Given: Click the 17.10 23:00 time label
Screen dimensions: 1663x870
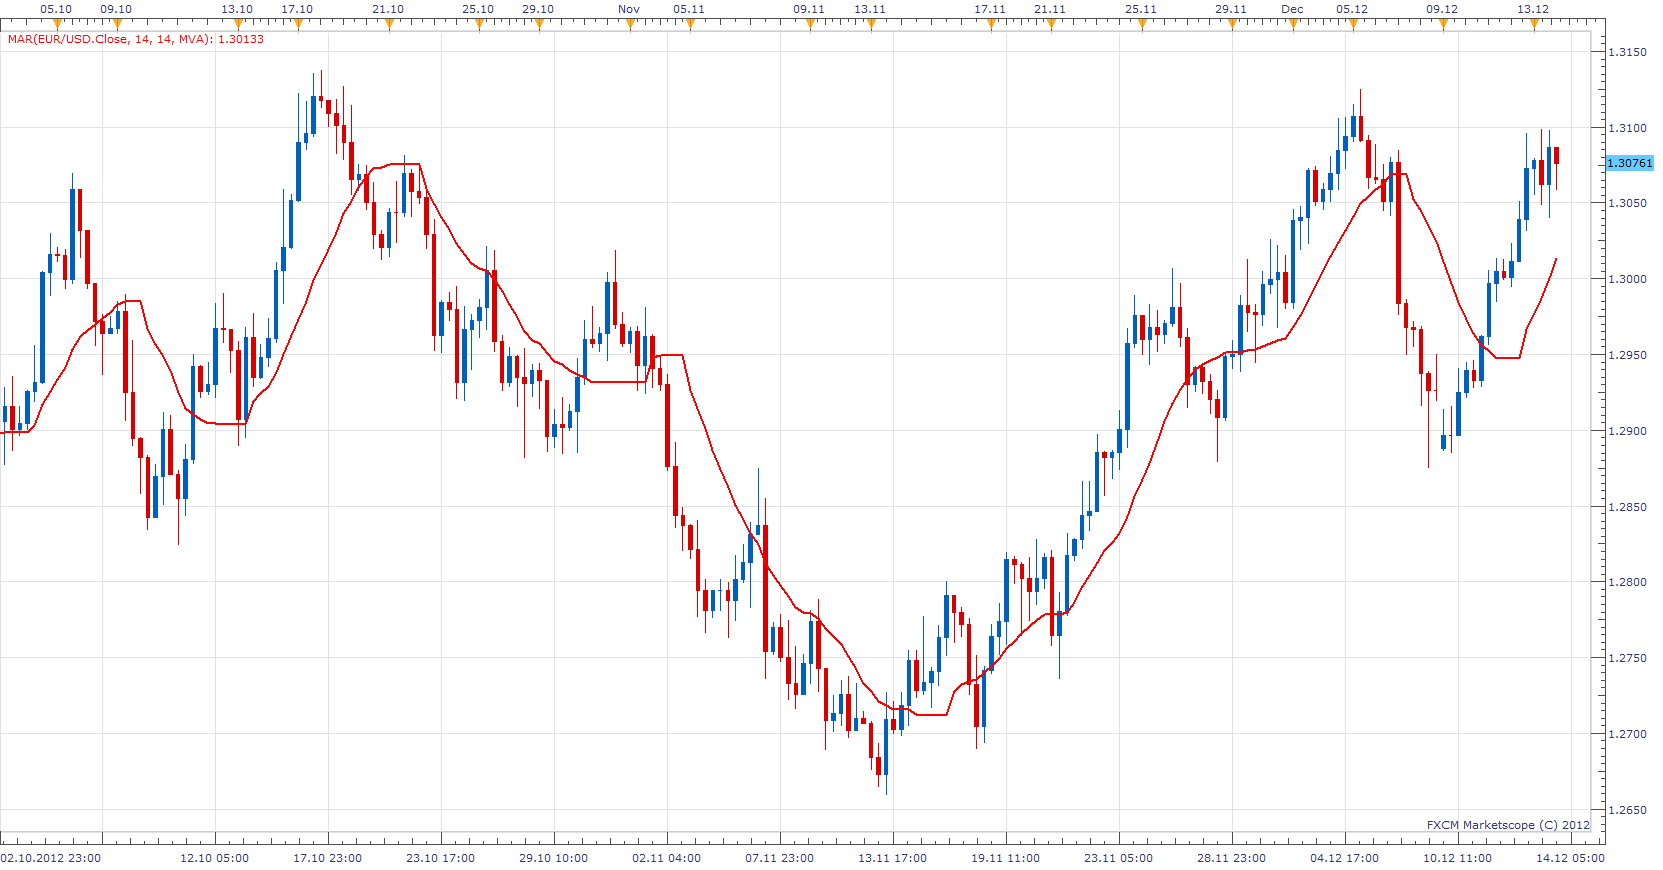Looking at the screenshot, I should [328, 858].
